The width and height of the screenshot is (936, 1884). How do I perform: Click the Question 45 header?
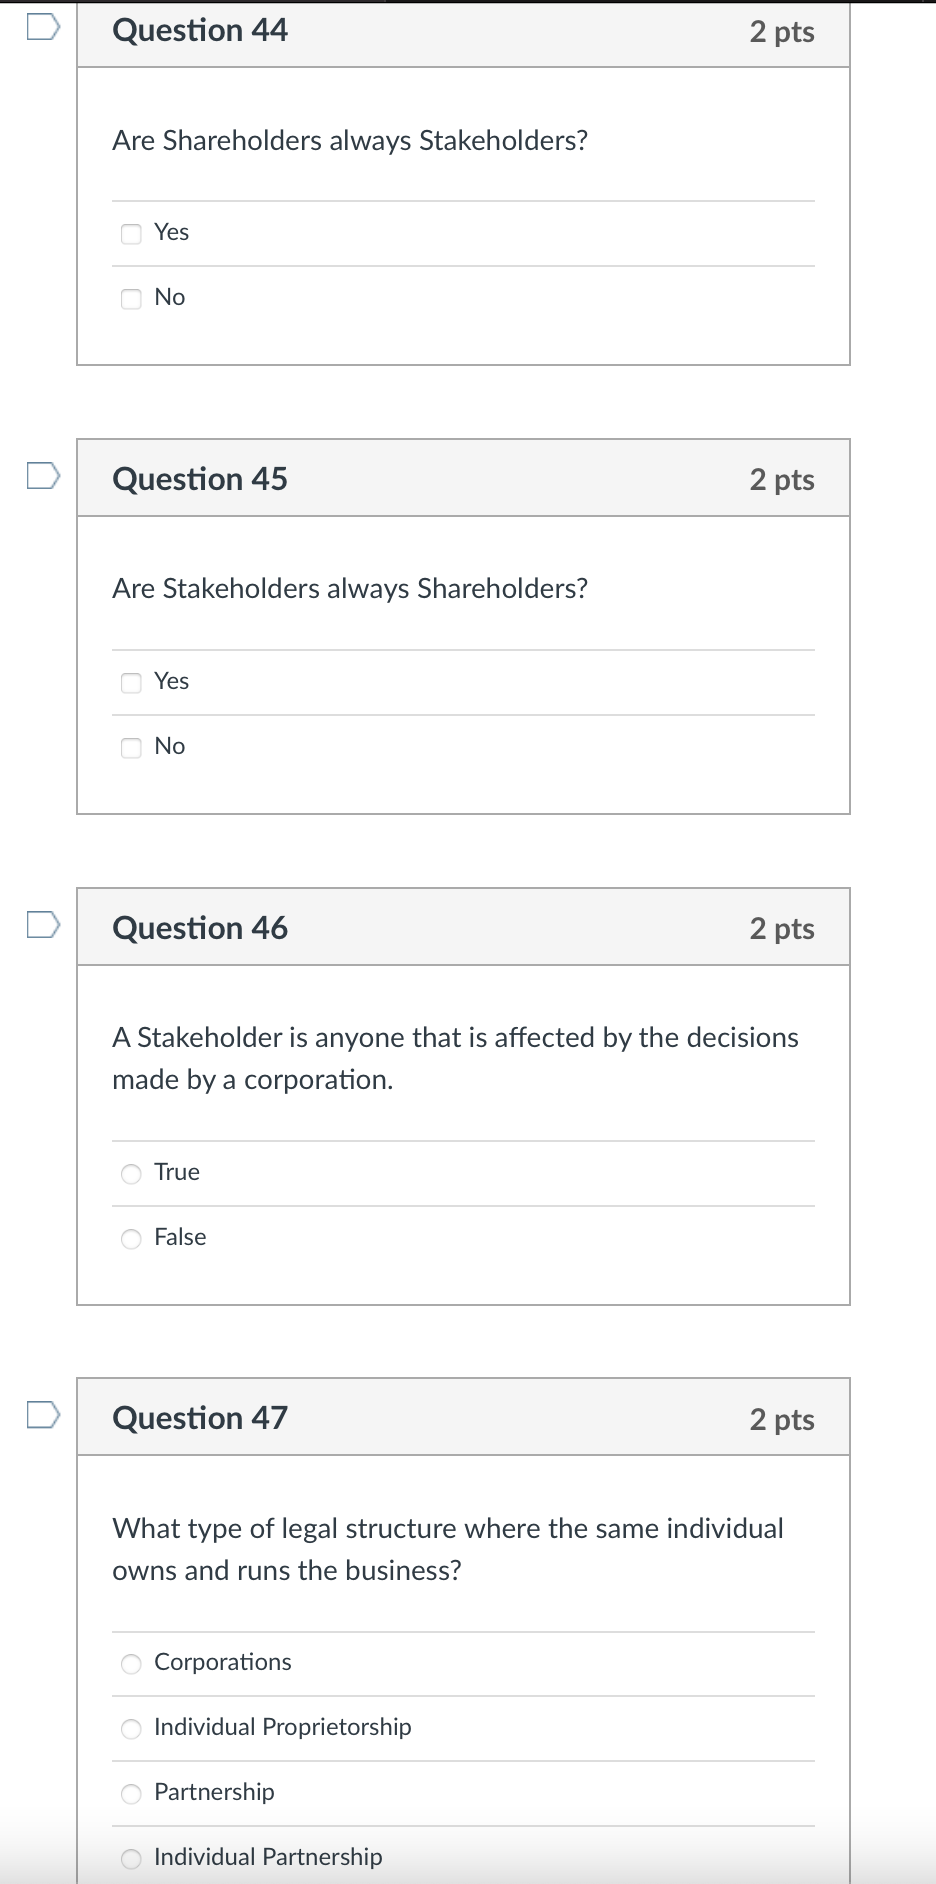click(x=200, y=478)
